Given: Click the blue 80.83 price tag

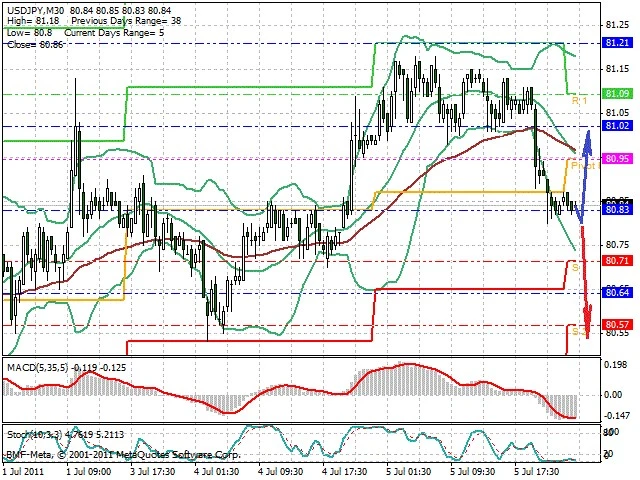Looking at the screenshot, I should coord(618,210).
